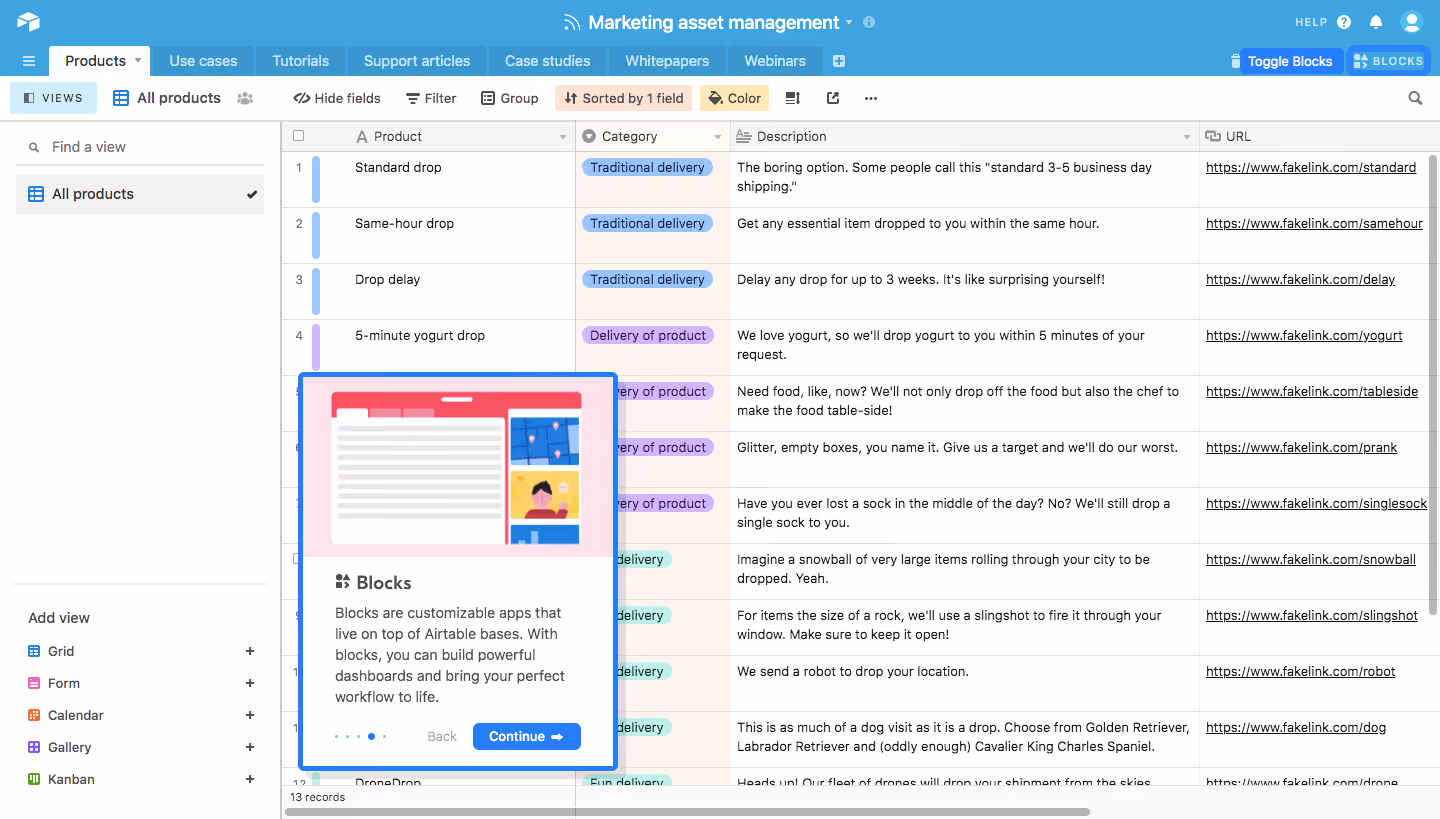Add a Grid view with its plus

250,651
